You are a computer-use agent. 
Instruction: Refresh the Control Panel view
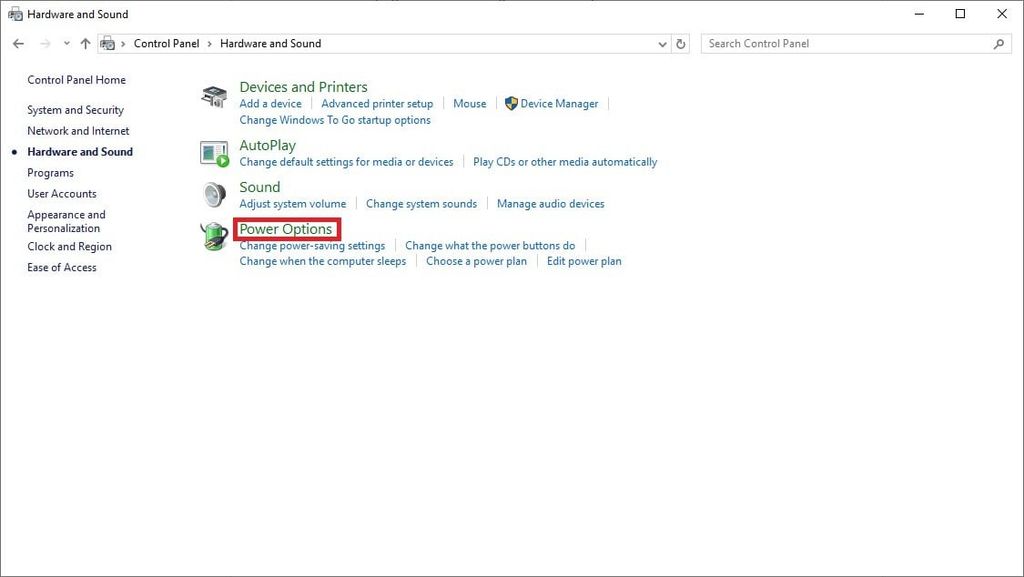pyautogui.click(x=681, y=44)
